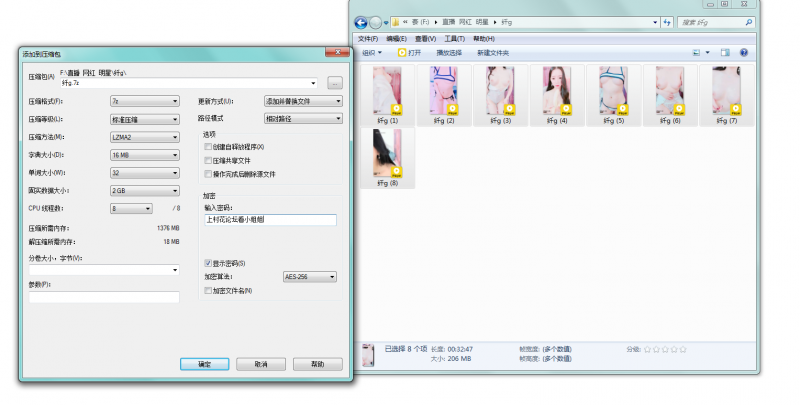
Task: Toggle the preview pane icon
Action: 725,52
